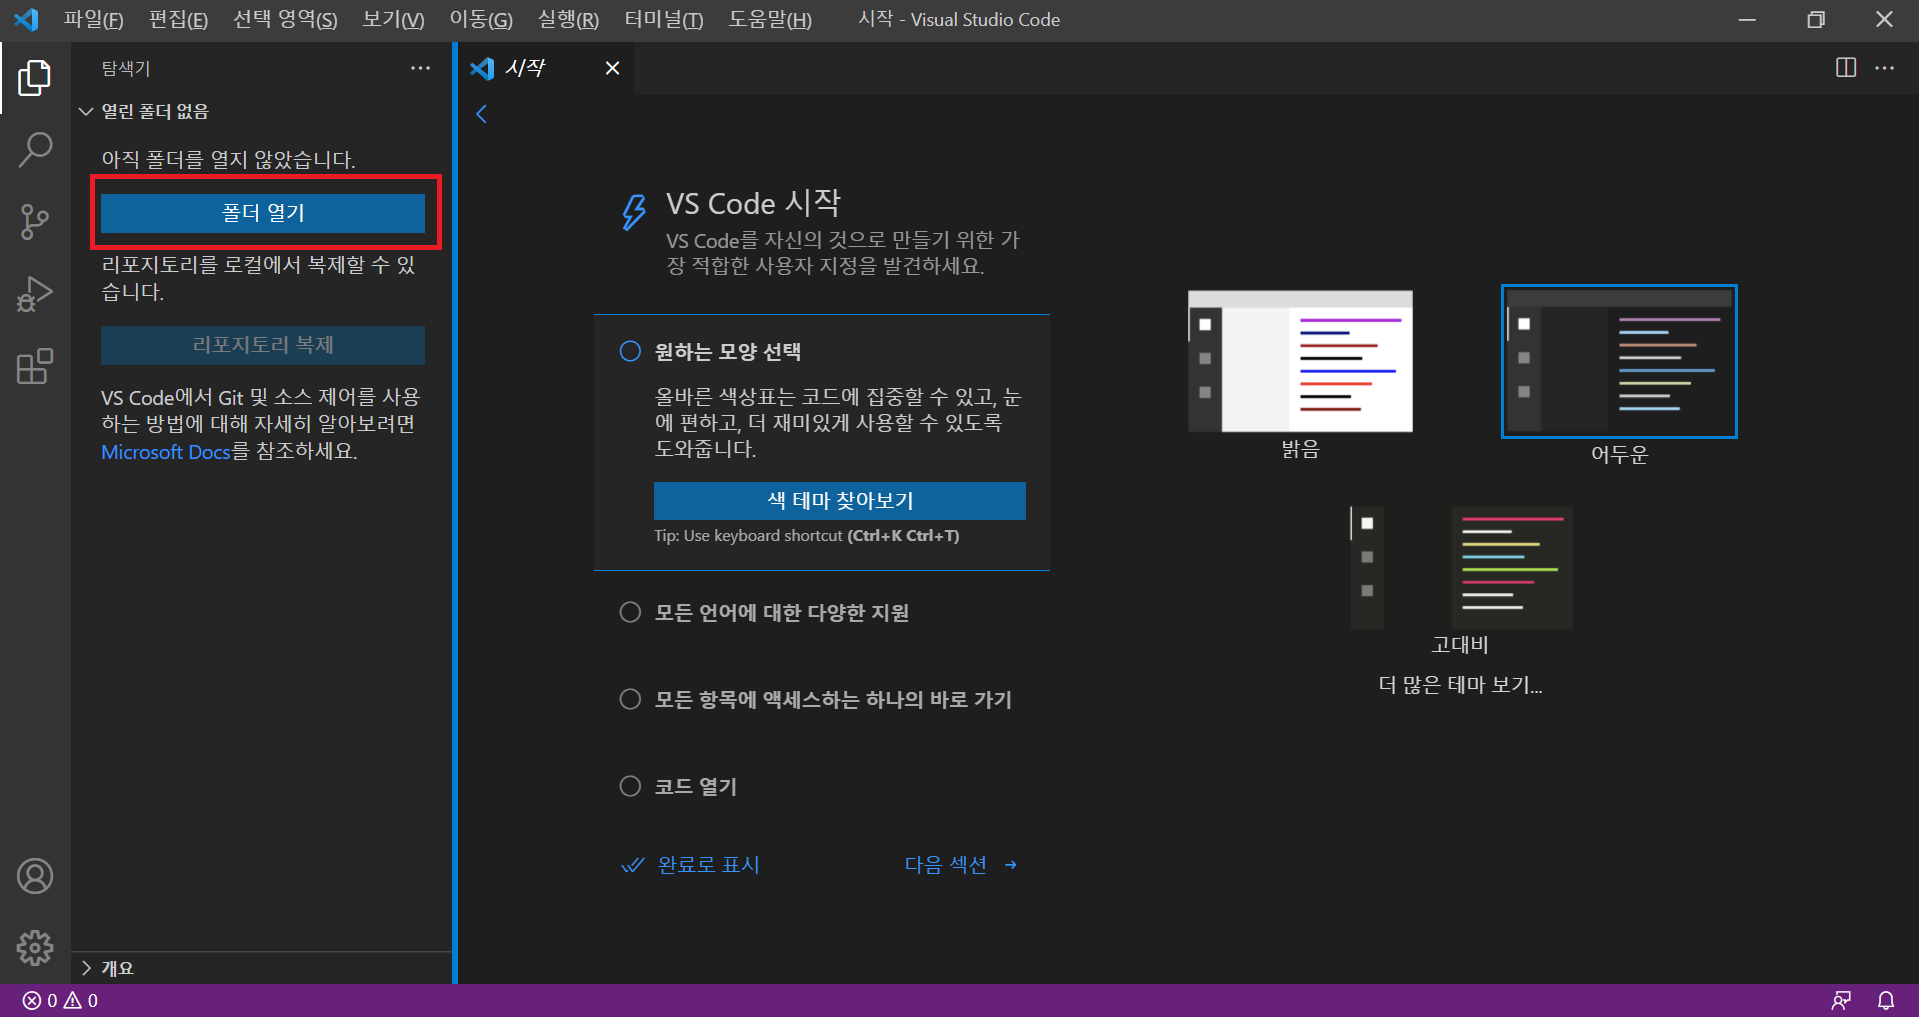This screenshot has height=1017, width=1919.
Task: Open the 편집(E) menu
Action: tap(178, 20)
